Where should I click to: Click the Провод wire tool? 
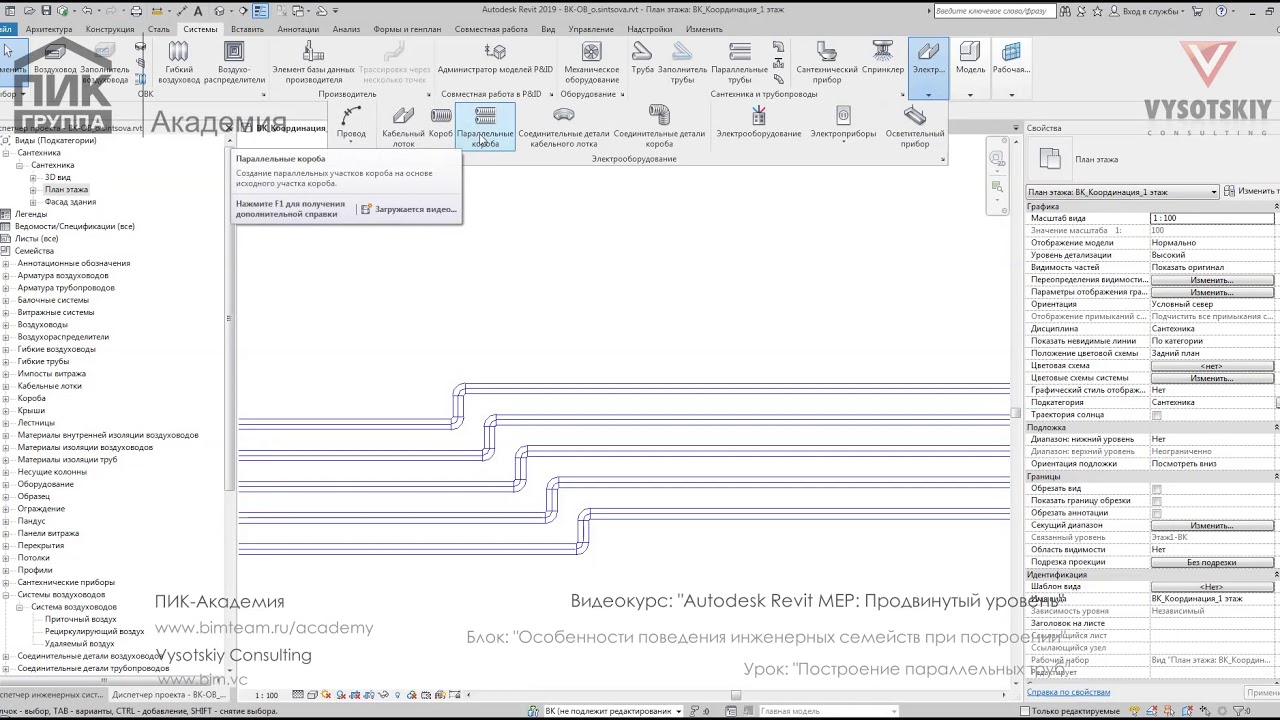click(x=351, y=123)
